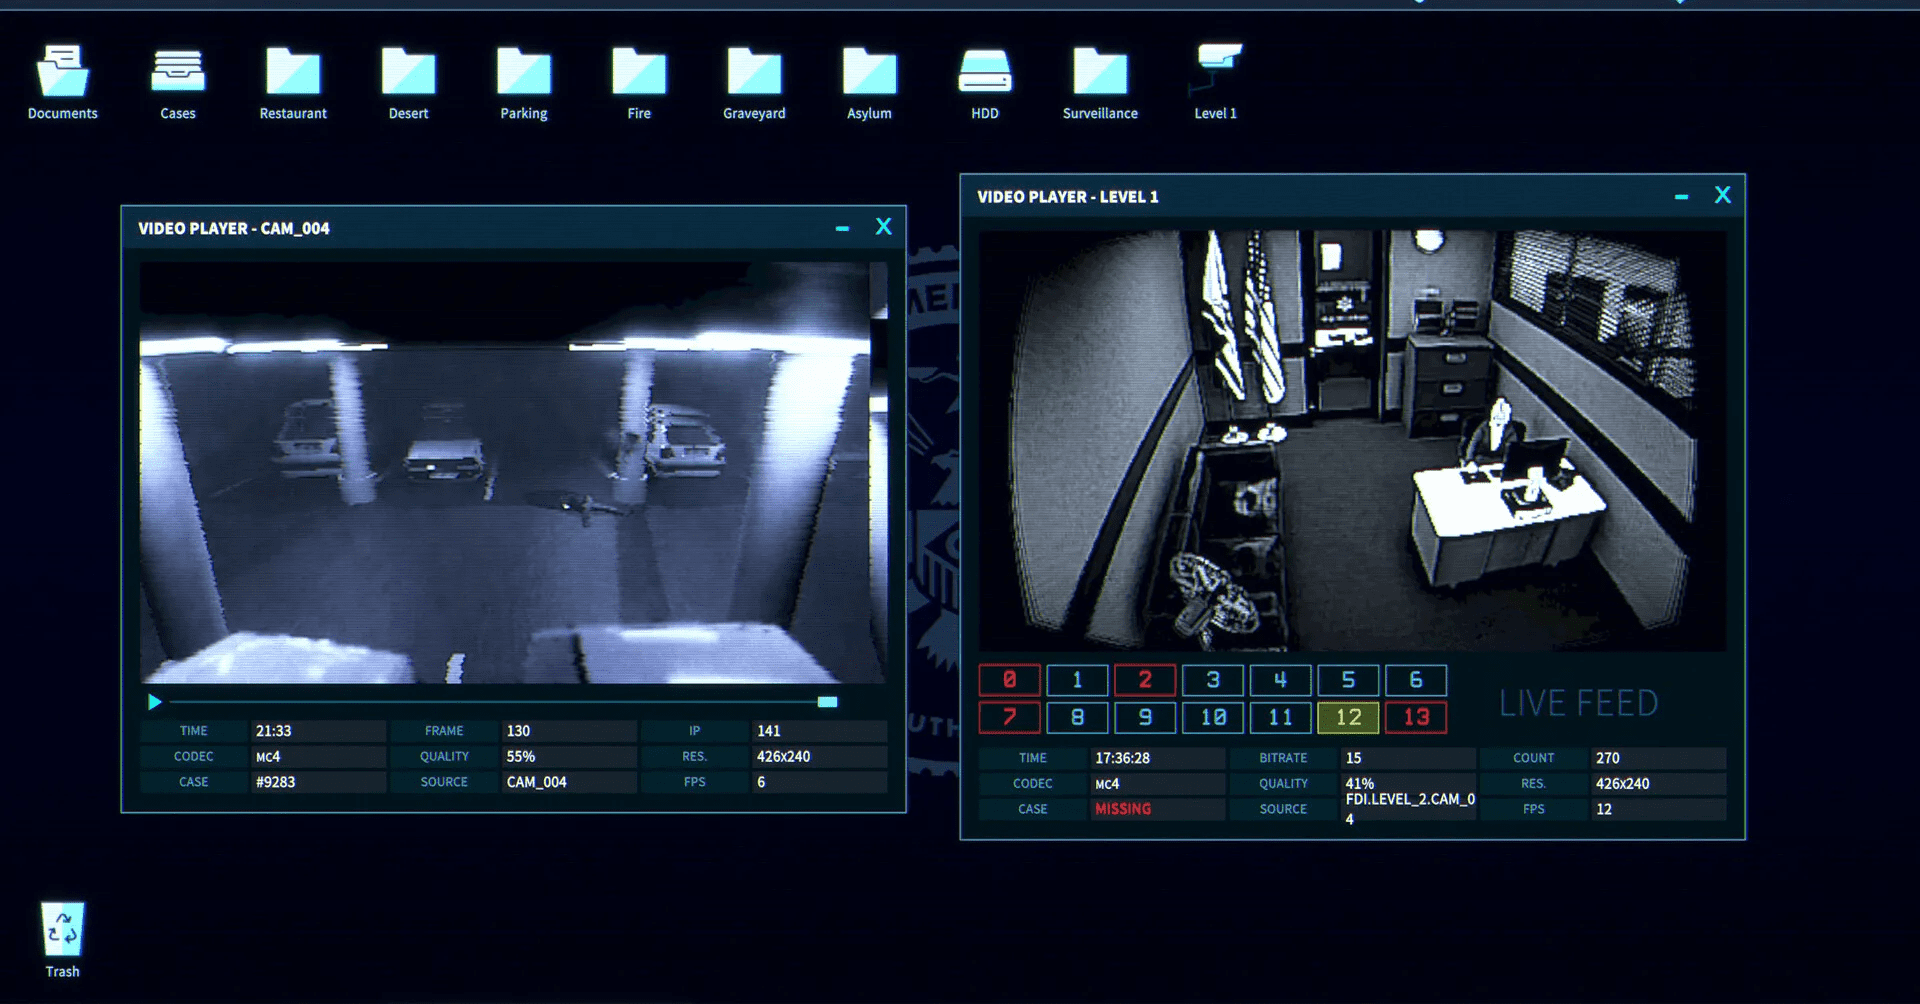Open the Surveillance folder

tap(1100, 72)
